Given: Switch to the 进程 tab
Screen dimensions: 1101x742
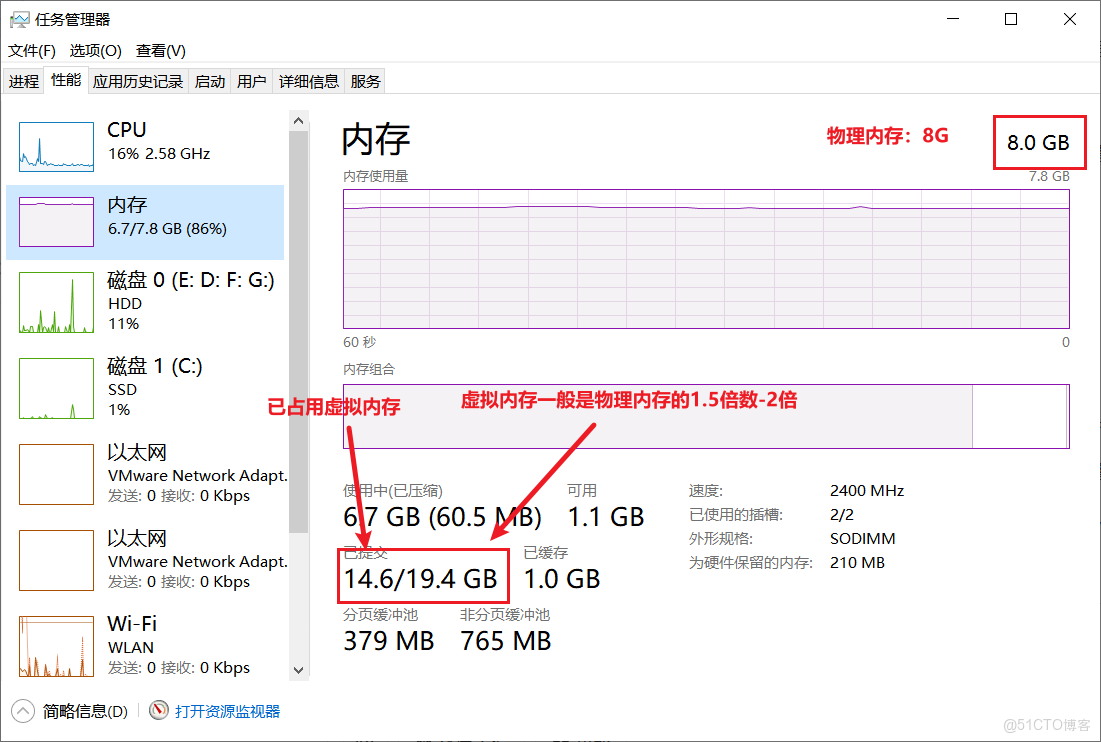Looking at the screenshot, I should [x=23, y=80].
